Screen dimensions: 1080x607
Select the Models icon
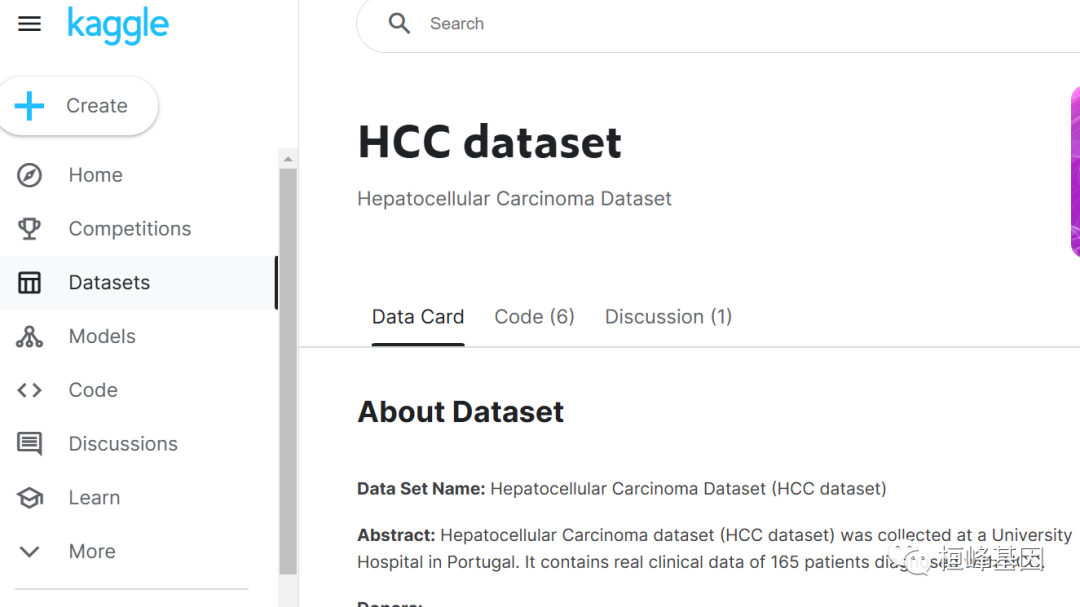click(30, 336)
